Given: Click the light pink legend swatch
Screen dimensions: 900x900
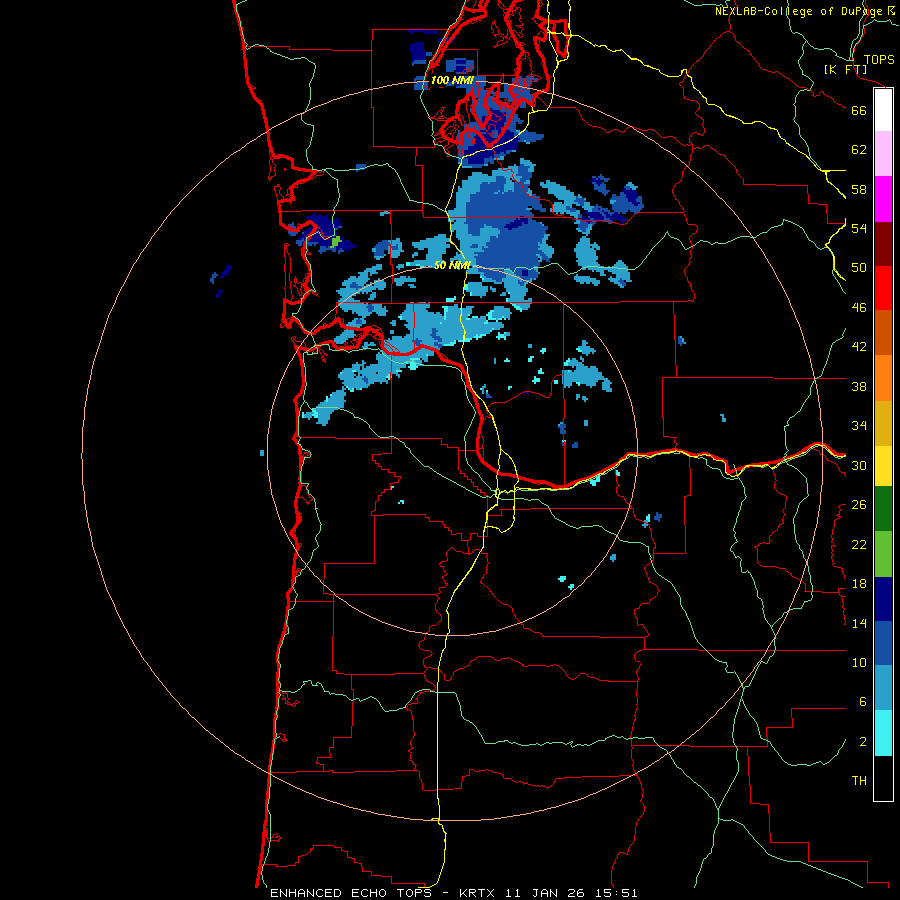Looking at the screenshot, I should coord(883,154).
